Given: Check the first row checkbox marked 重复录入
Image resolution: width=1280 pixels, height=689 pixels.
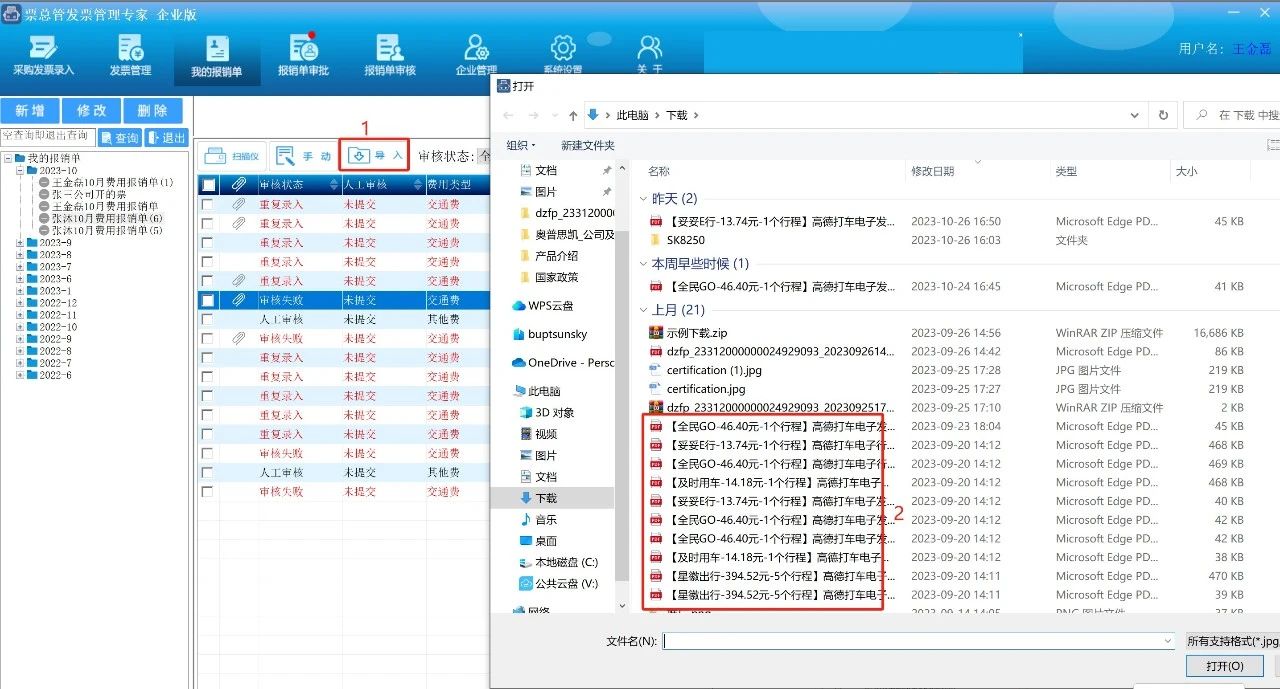Looking at the screenshot, I should pyautogui.click(x=208, y=205).
